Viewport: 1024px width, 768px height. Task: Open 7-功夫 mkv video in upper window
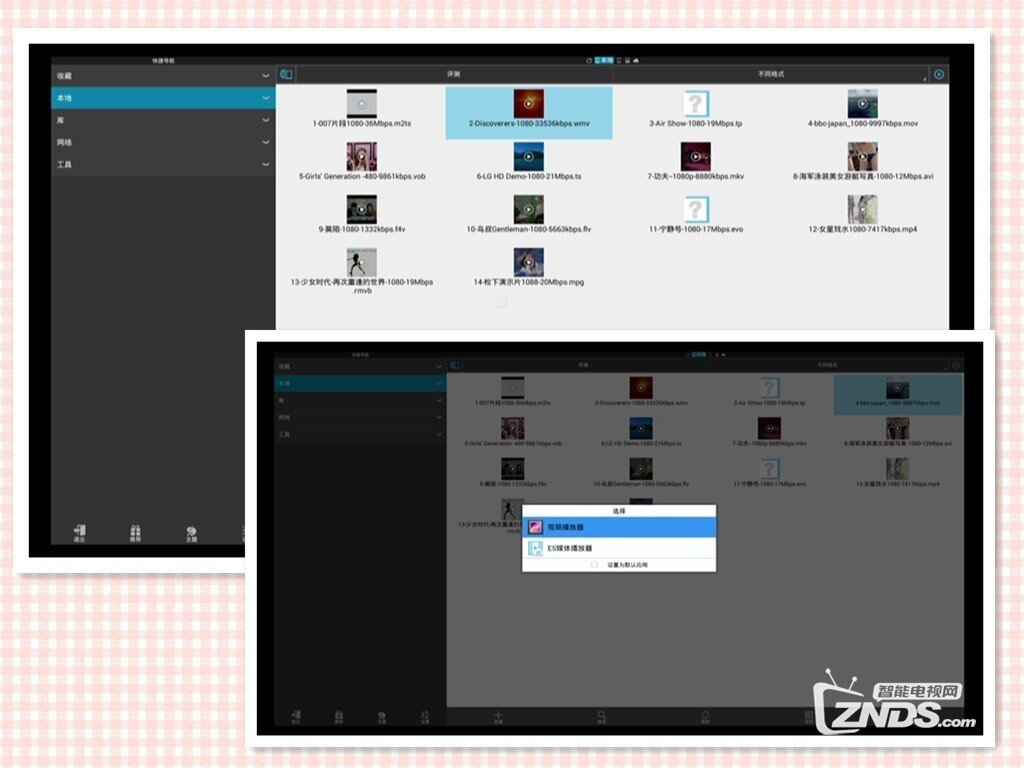coord(696,162)
